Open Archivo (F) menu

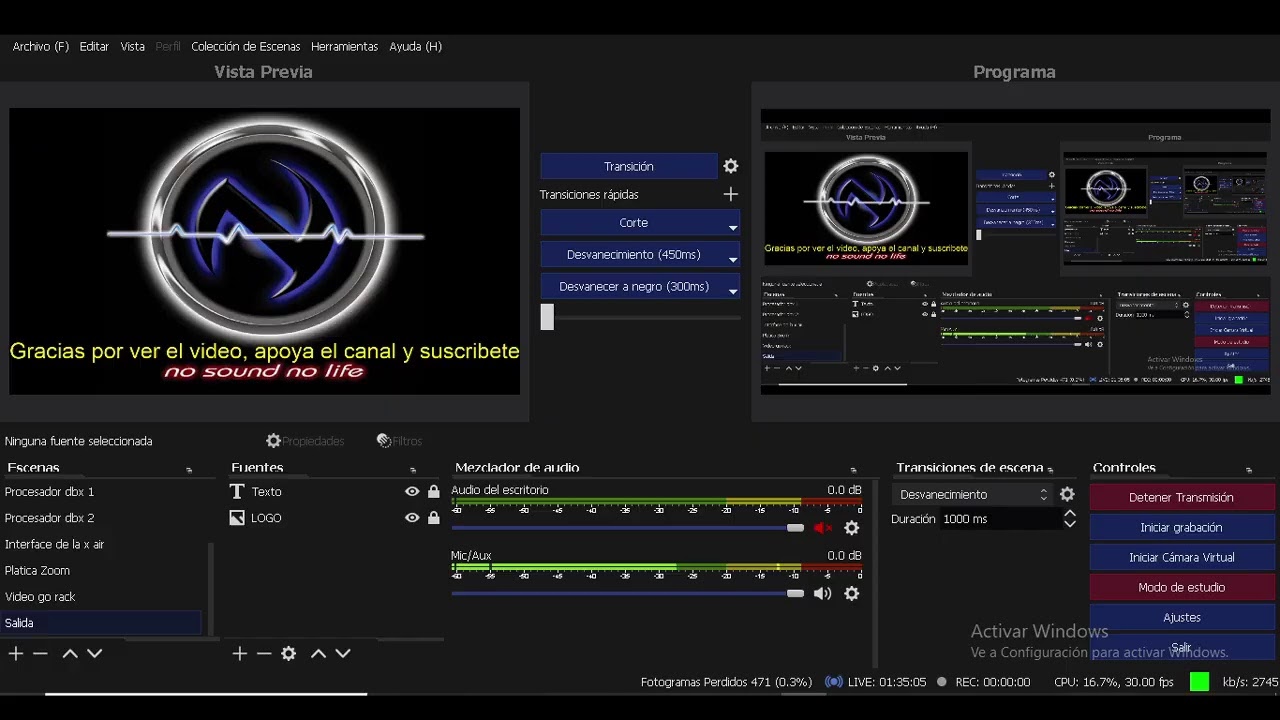pos(41,46)
